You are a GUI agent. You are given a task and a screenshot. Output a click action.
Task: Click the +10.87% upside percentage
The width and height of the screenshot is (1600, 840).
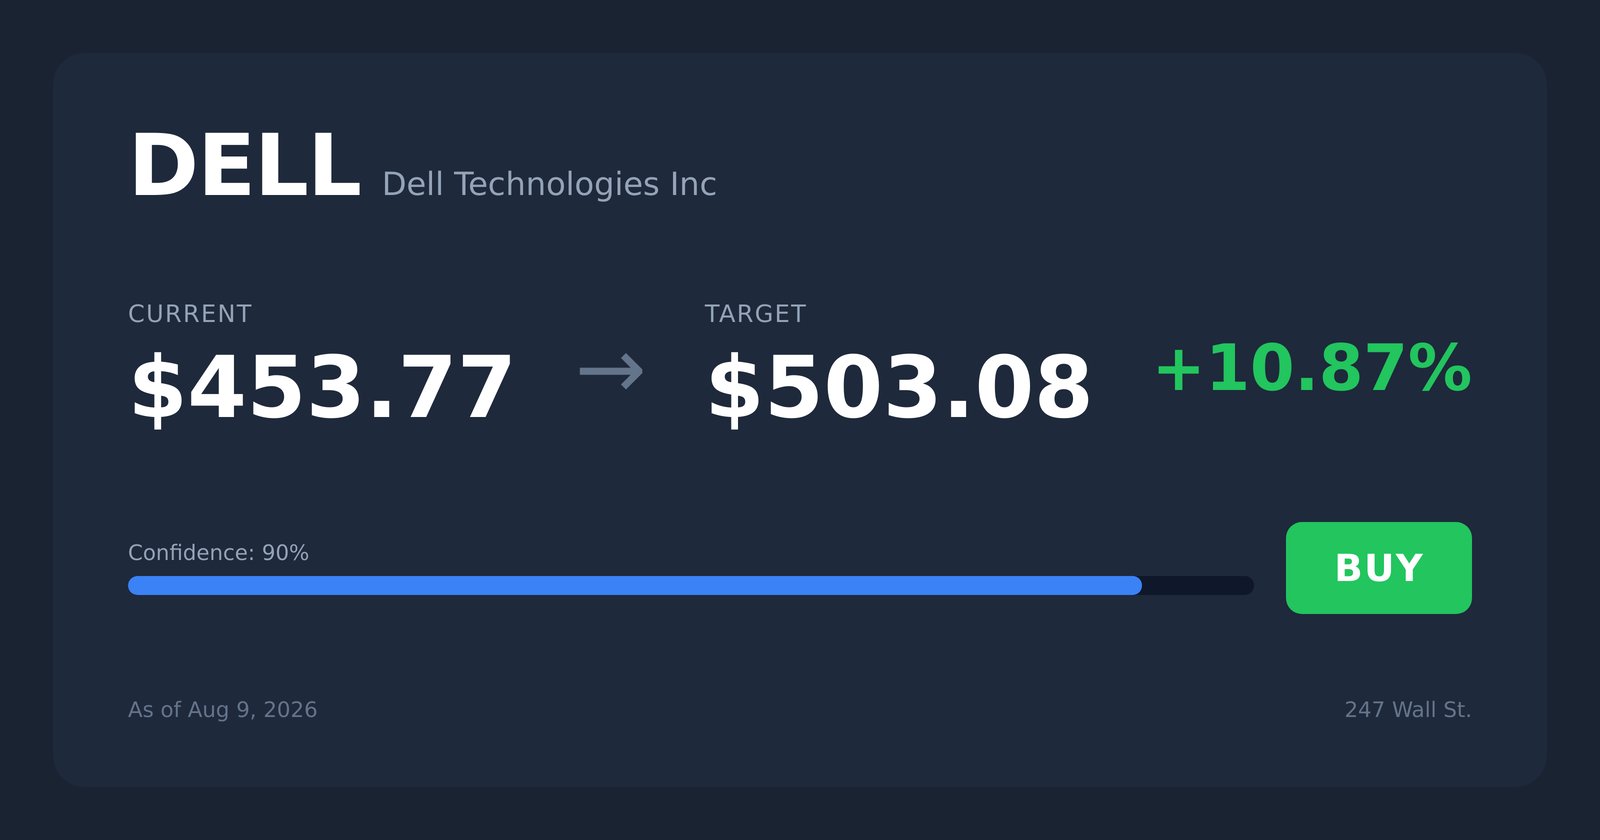1313,369
